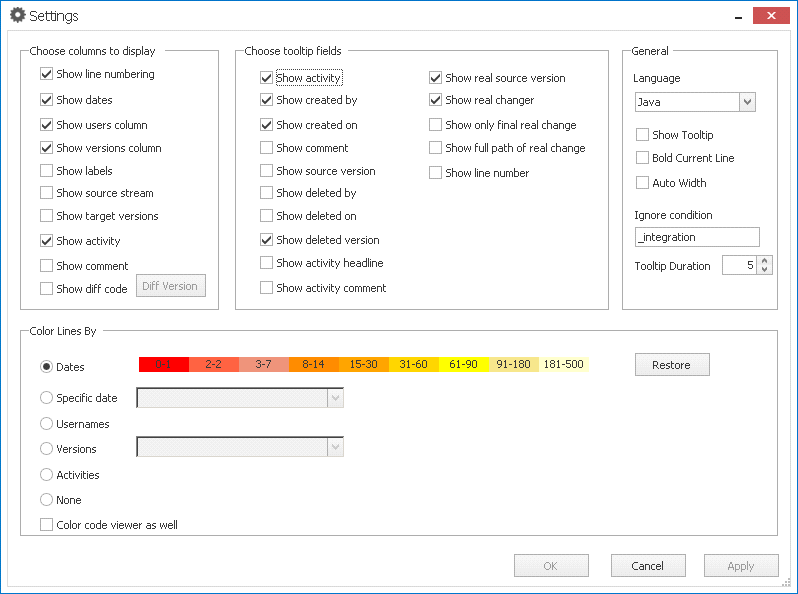This screenshot has height=594, width=798.
Task: Click the Cancel button
Action: tap(648, 566)
